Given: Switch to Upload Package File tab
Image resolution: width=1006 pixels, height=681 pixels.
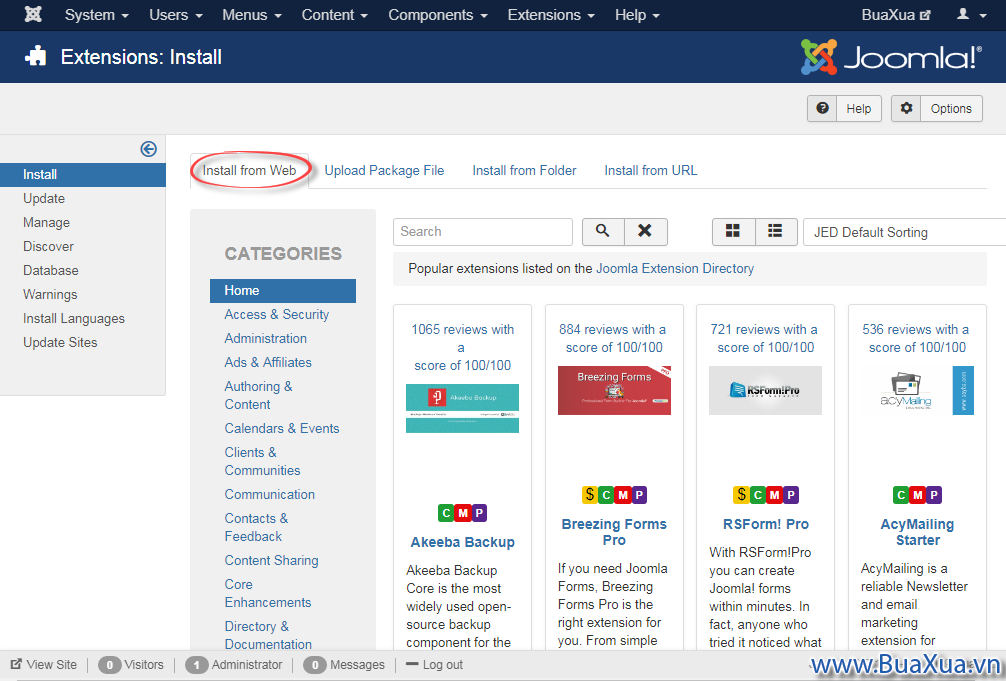Looking at the screenshot, I should [384, 170].
